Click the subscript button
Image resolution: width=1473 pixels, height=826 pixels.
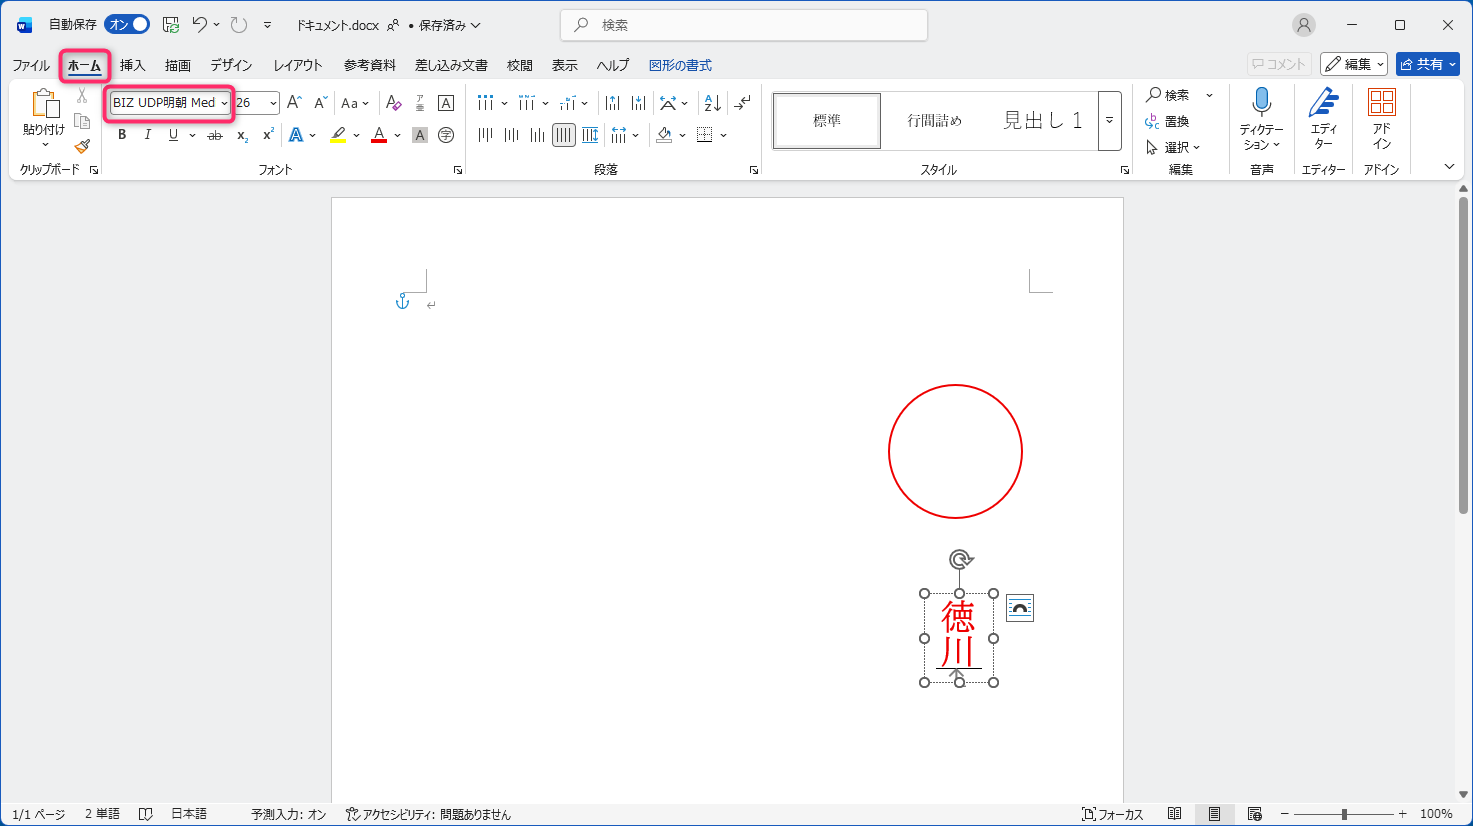click(242, 135)
